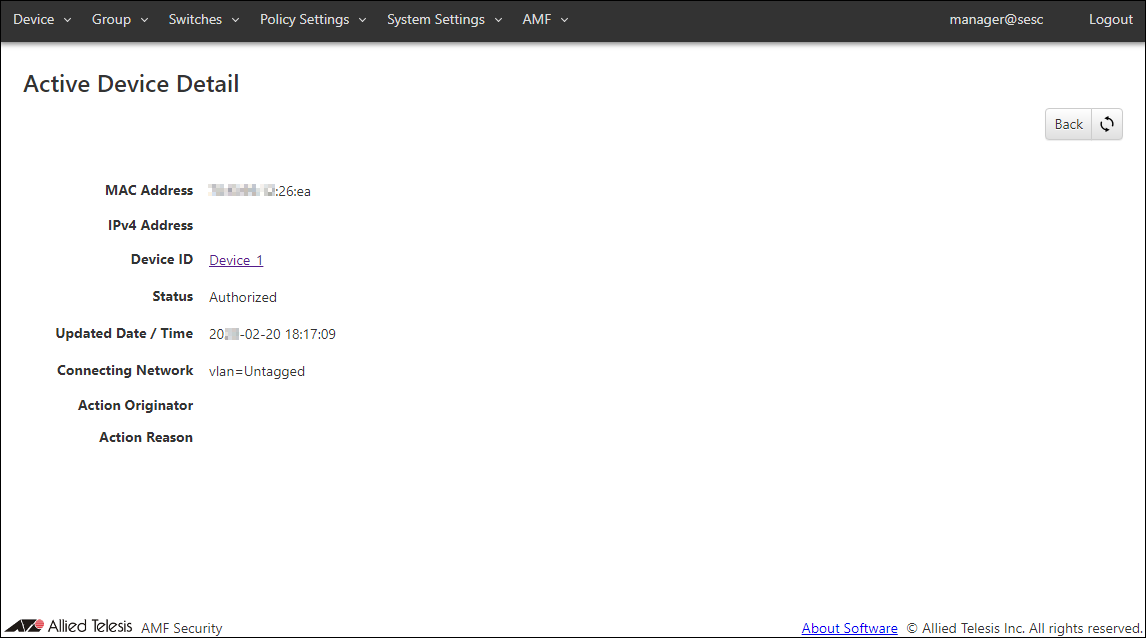
Task: Open the Group menu
Action: [111, 20]
